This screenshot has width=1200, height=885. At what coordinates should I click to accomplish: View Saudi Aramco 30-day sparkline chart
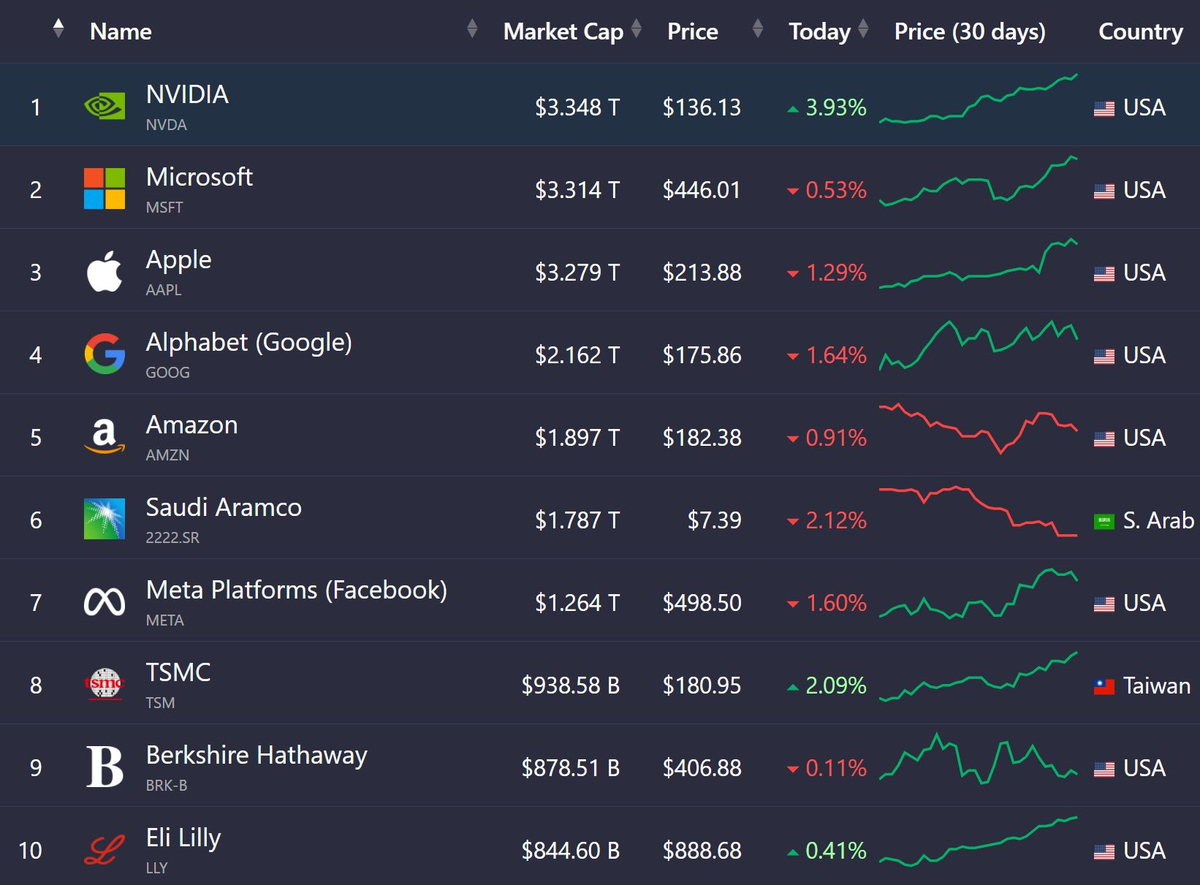(x=978, y=511)
